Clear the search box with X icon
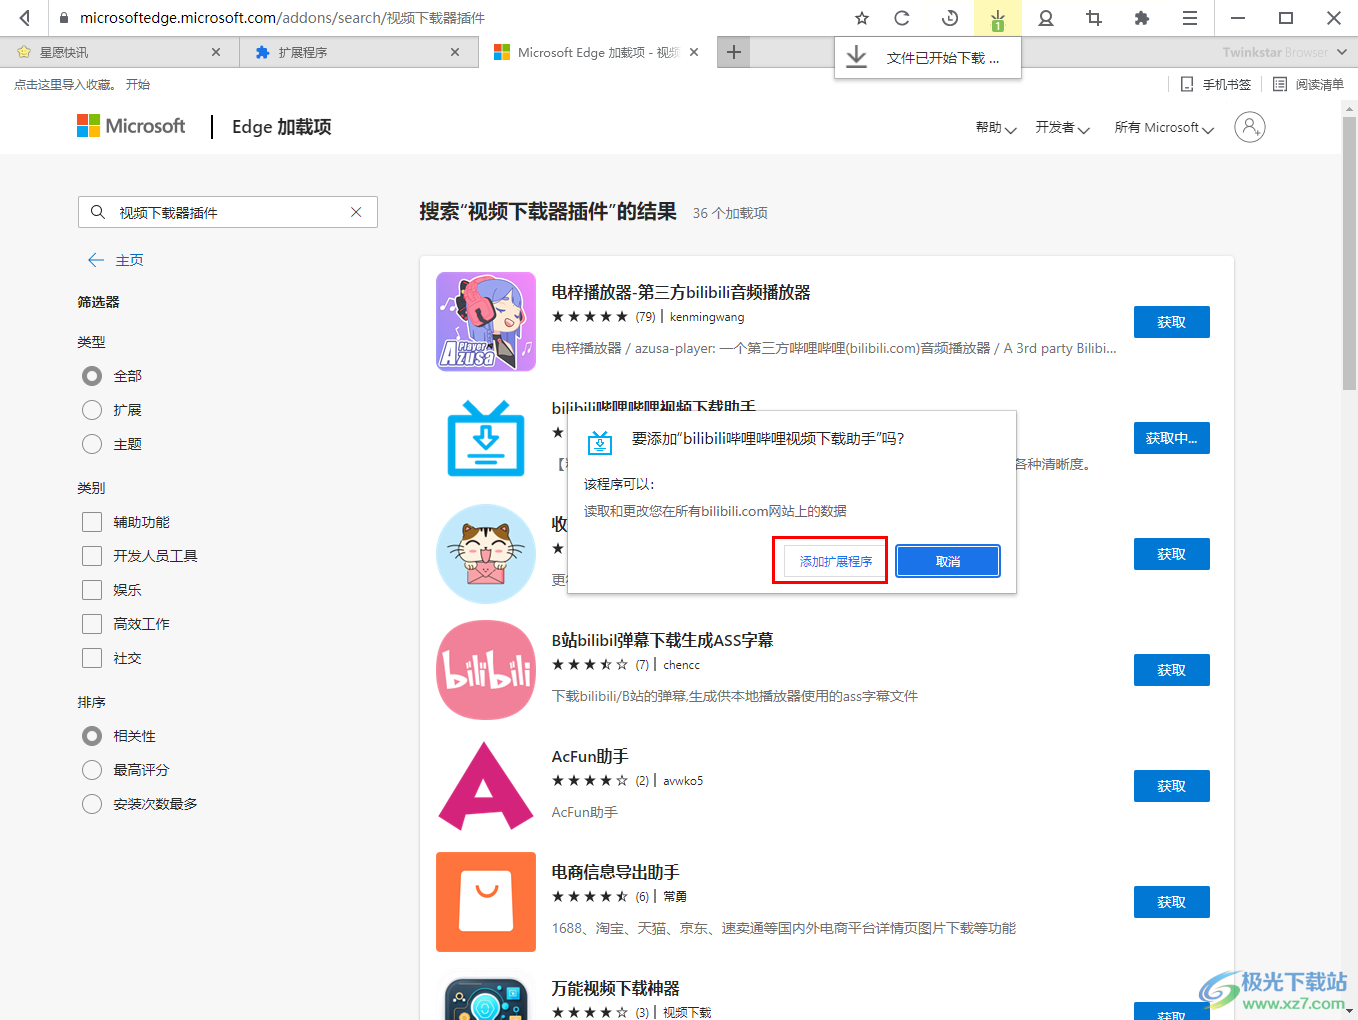The height and width of the screenshot is (1020, 1358). tap(356, 212)
